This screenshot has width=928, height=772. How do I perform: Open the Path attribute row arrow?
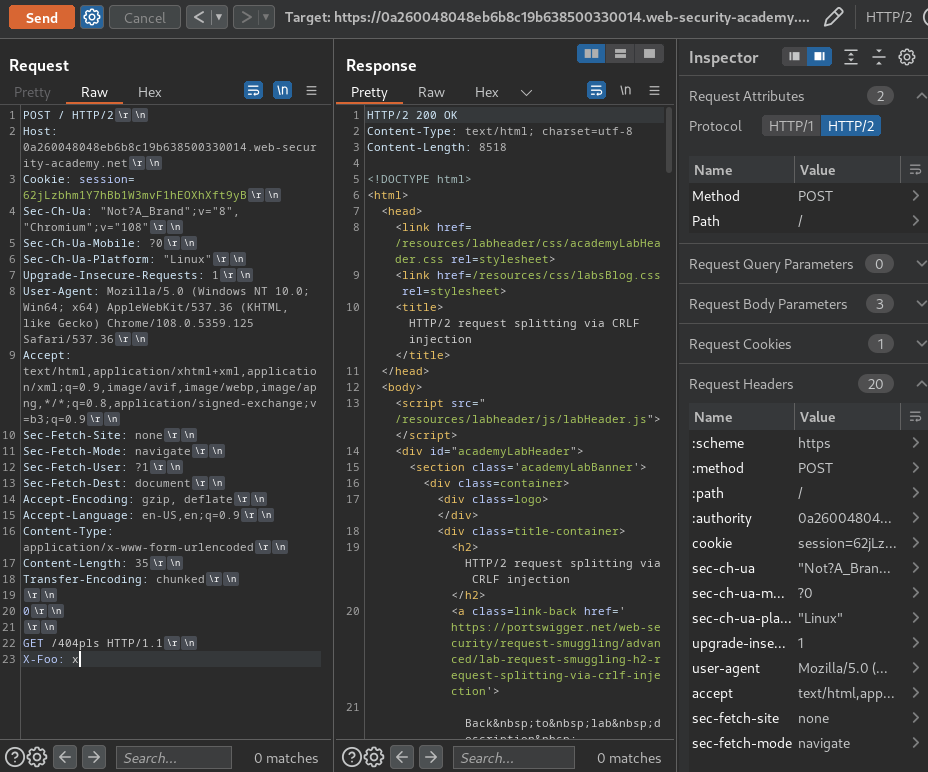pos(915,221)
